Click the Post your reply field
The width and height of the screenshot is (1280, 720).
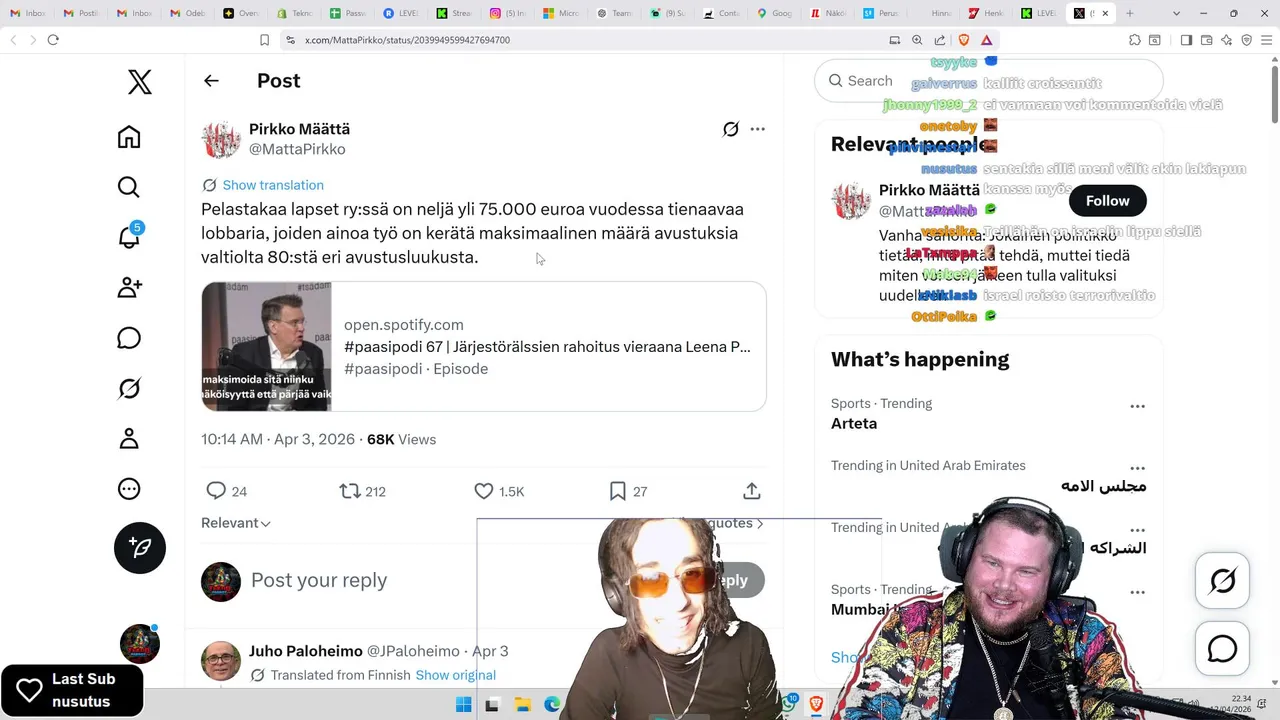[x=319, y=580]
